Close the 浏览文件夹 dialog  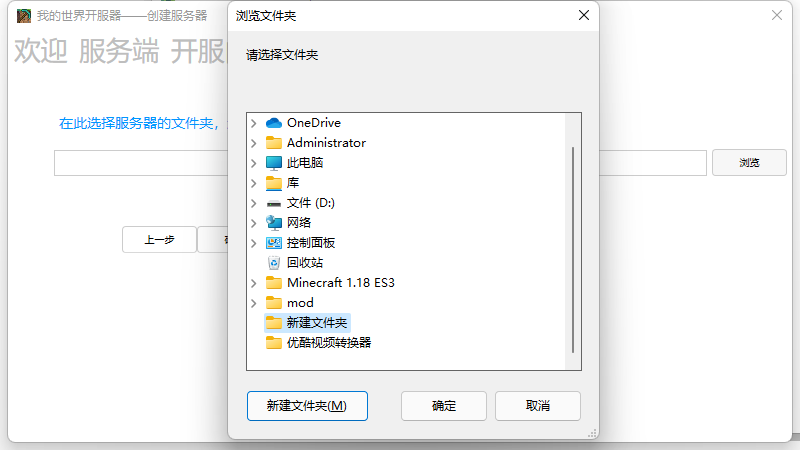click(x=584, y=15)
